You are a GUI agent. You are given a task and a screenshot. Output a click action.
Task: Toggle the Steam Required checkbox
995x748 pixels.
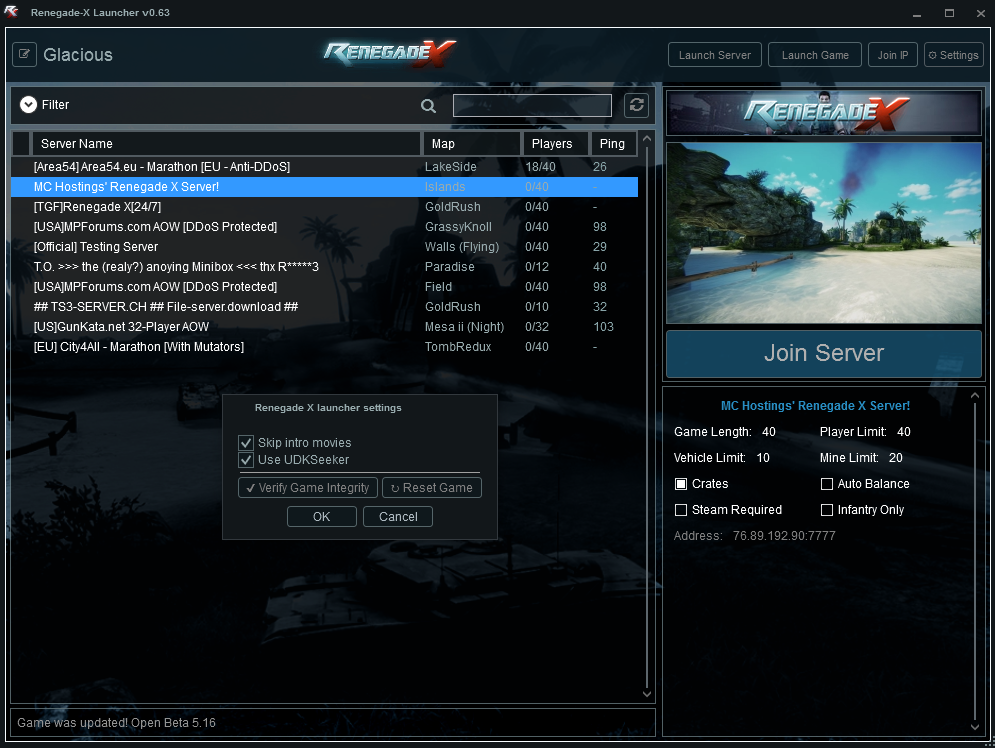[x=681, y=510]
